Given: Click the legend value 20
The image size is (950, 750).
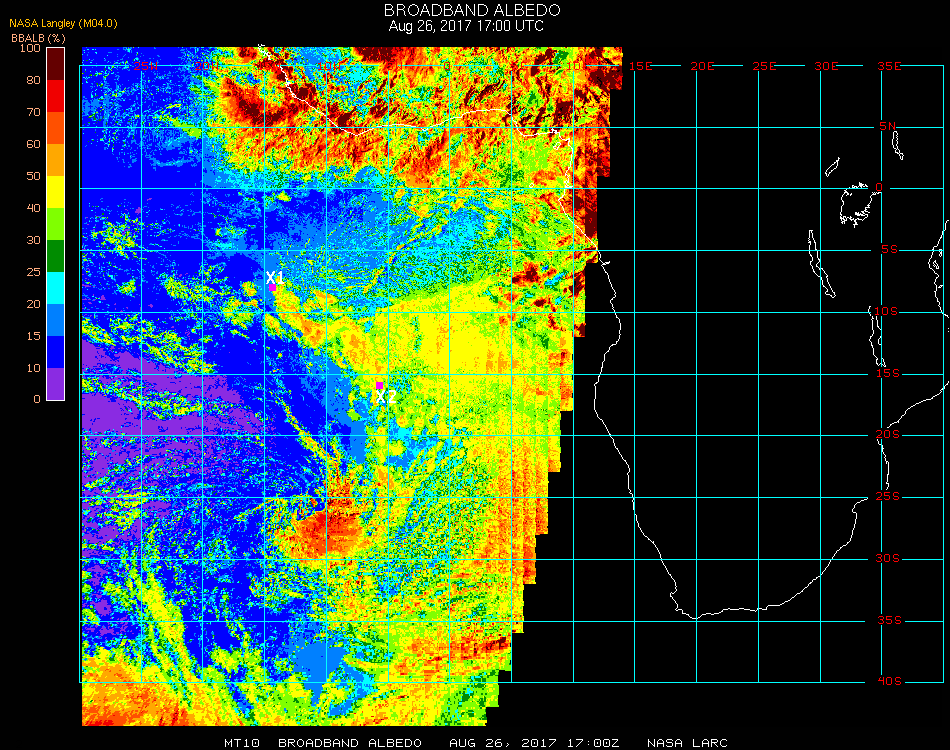Looking at the screenshot, I should click(x=33, y=304).
